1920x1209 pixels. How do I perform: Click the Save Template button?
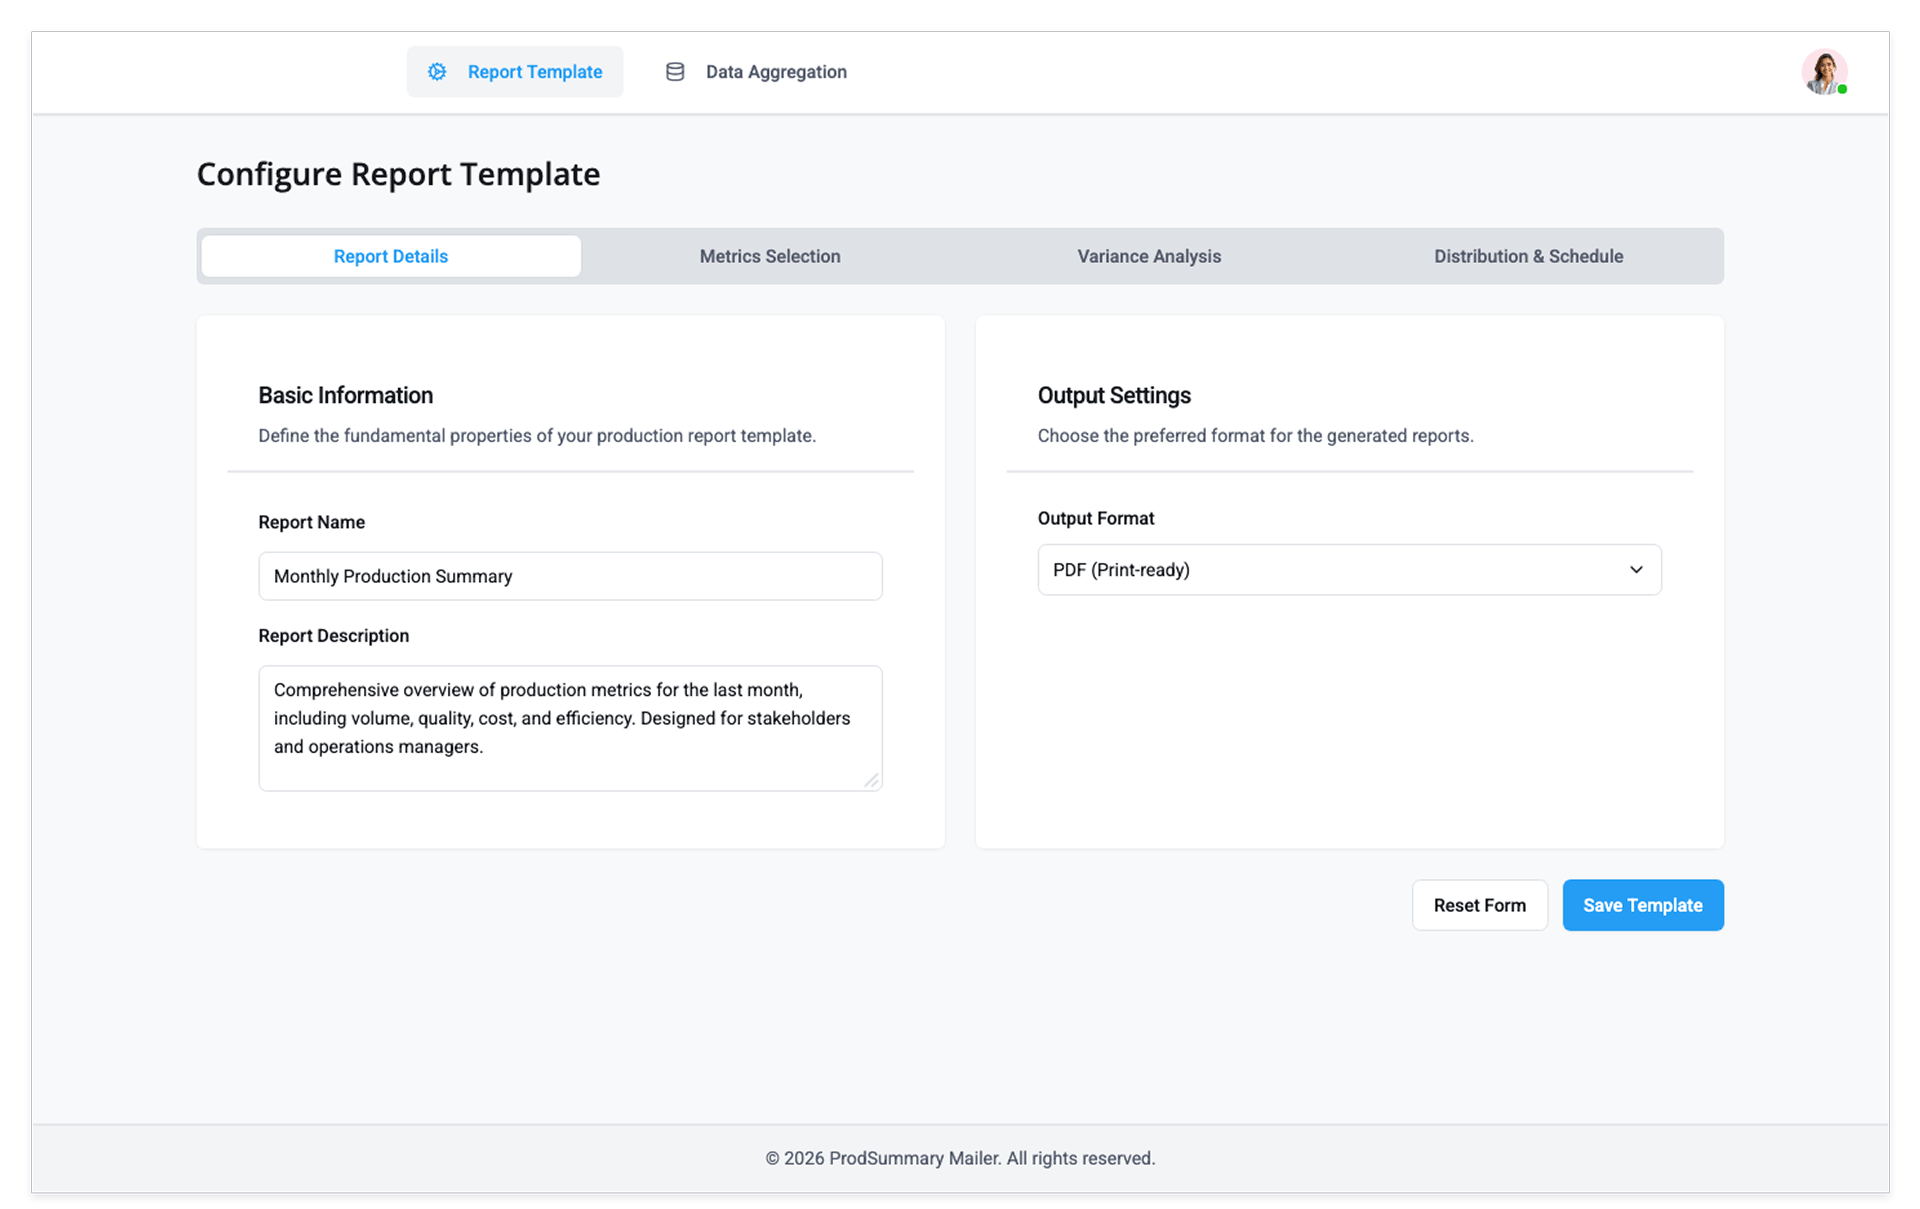point(1642,905)
